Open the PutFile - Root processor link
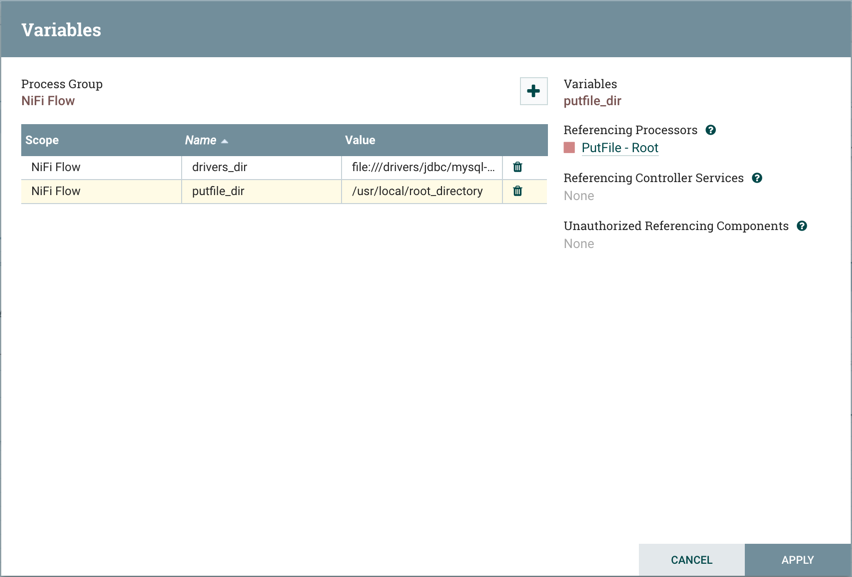The width and height of the screenshot is (852, 577). (x=620, y=148)
